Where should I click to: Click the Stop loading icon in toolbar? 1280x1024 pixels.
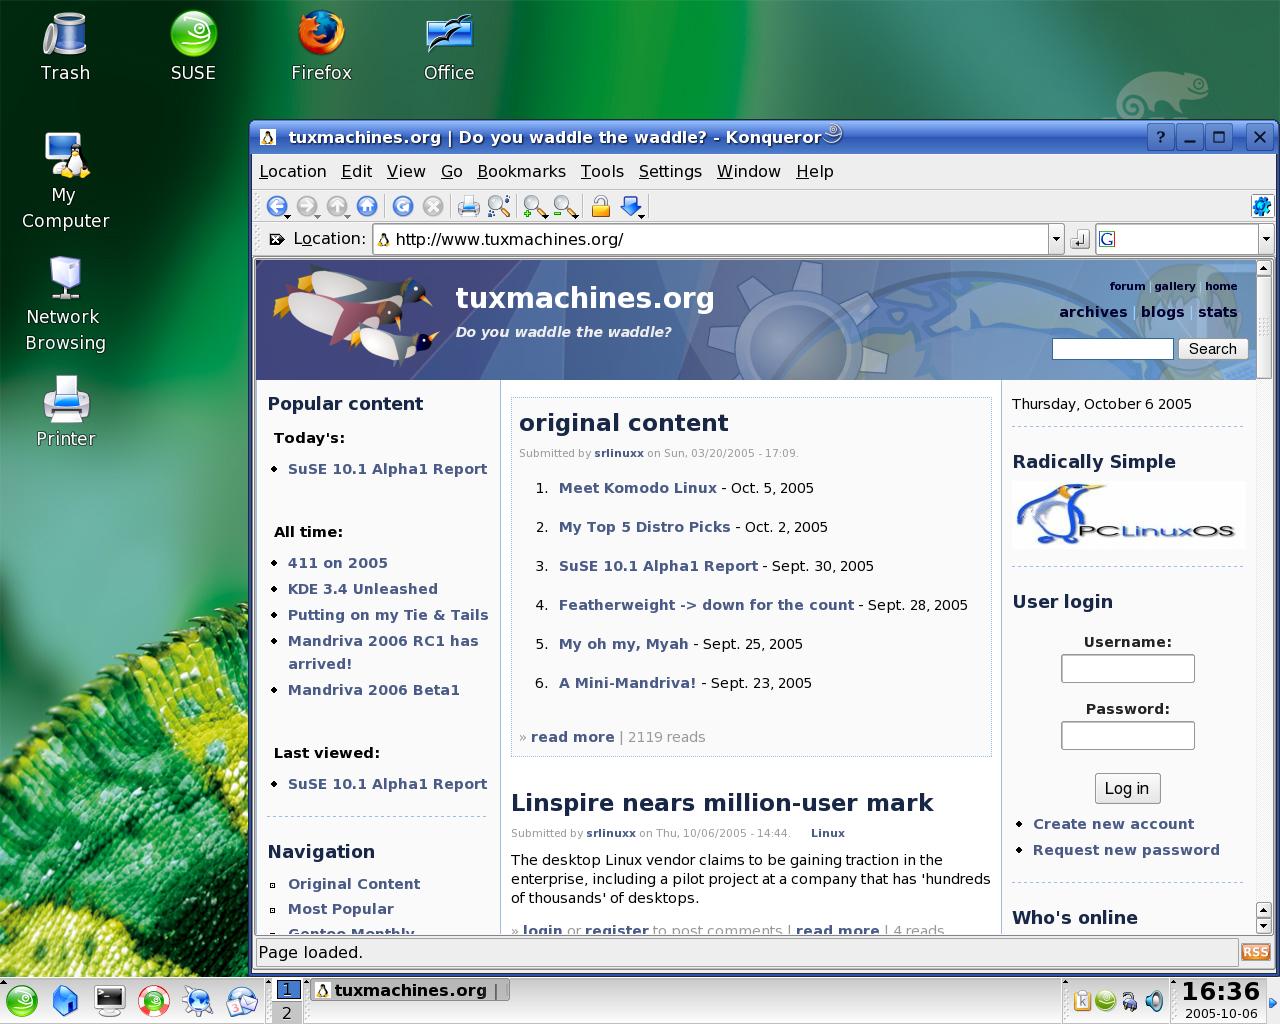pos(433,206)
